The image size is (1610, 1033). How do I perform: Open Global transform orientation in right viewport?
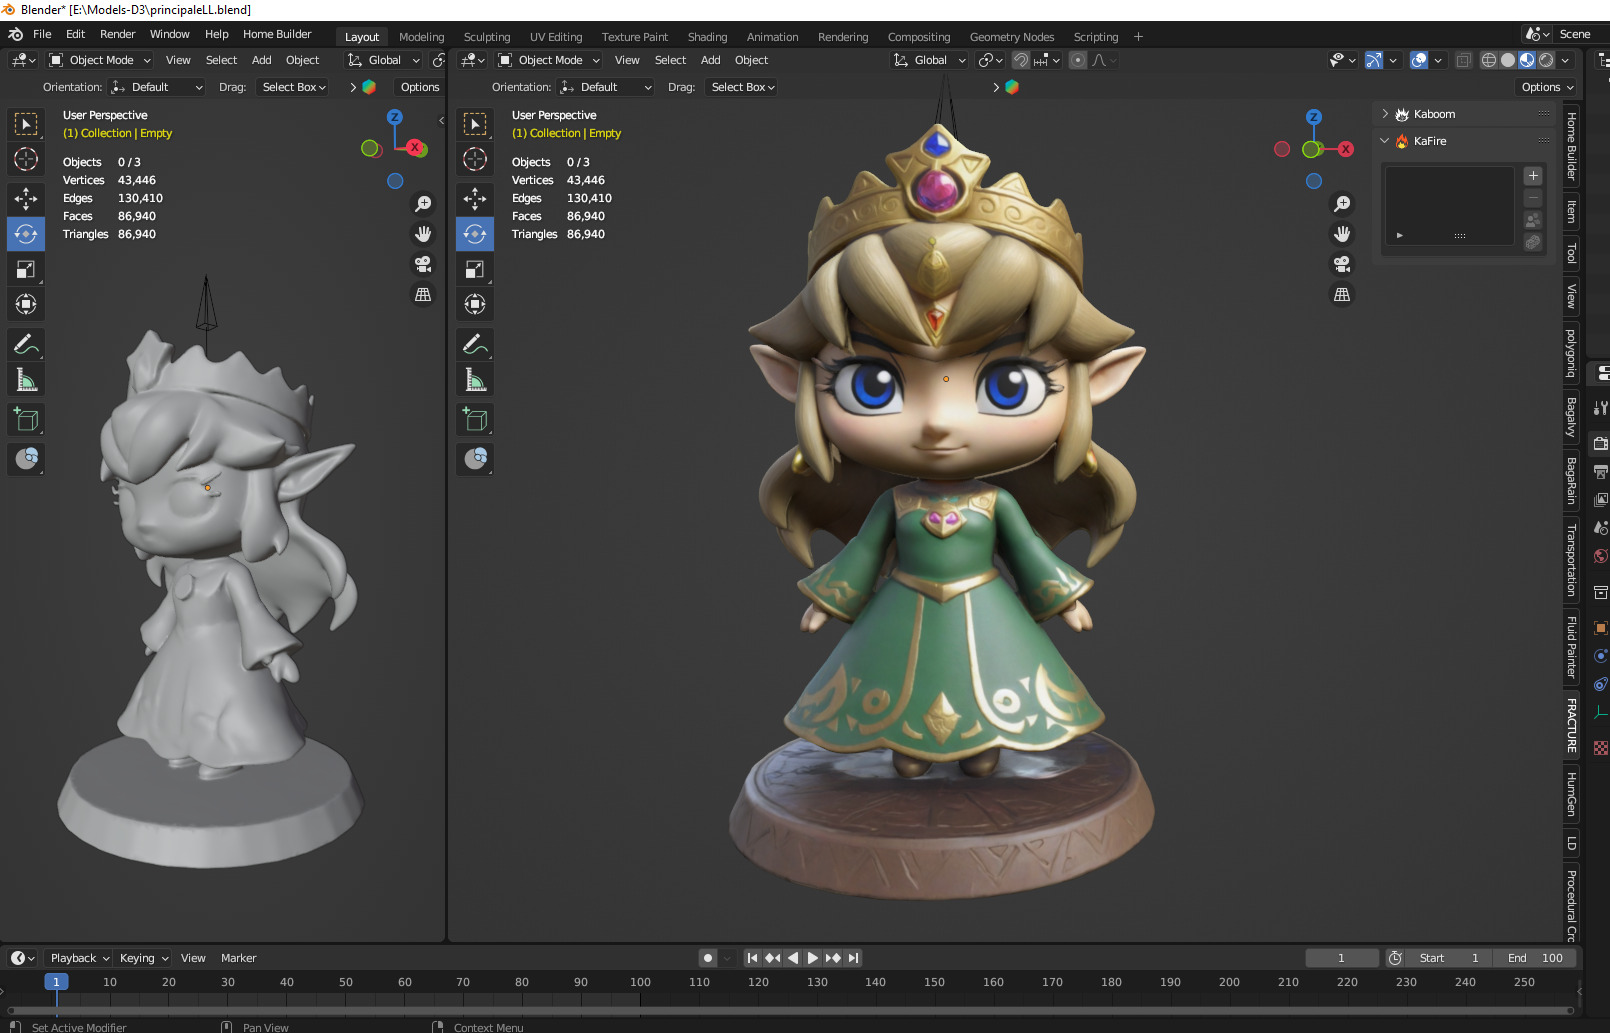point(929,60)
